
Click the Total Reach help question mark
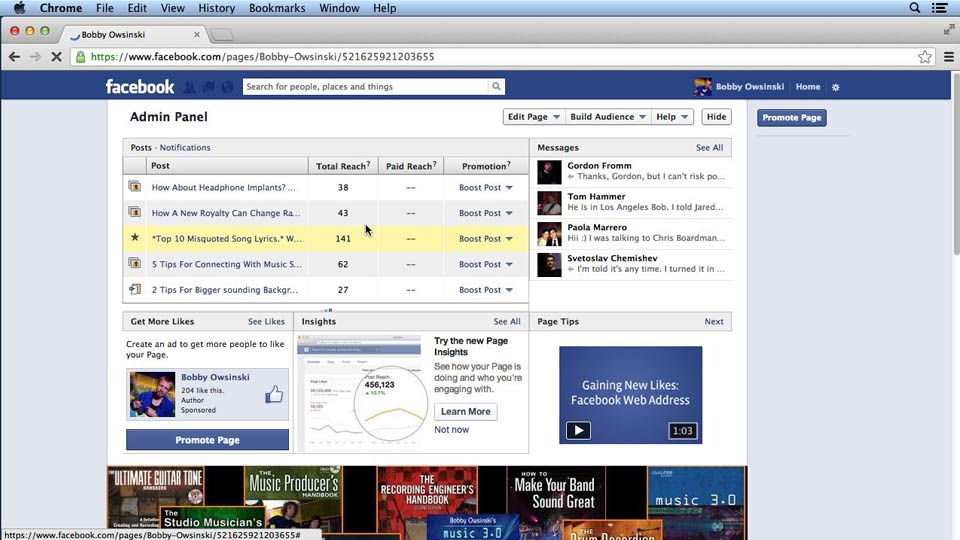(368, 164)
